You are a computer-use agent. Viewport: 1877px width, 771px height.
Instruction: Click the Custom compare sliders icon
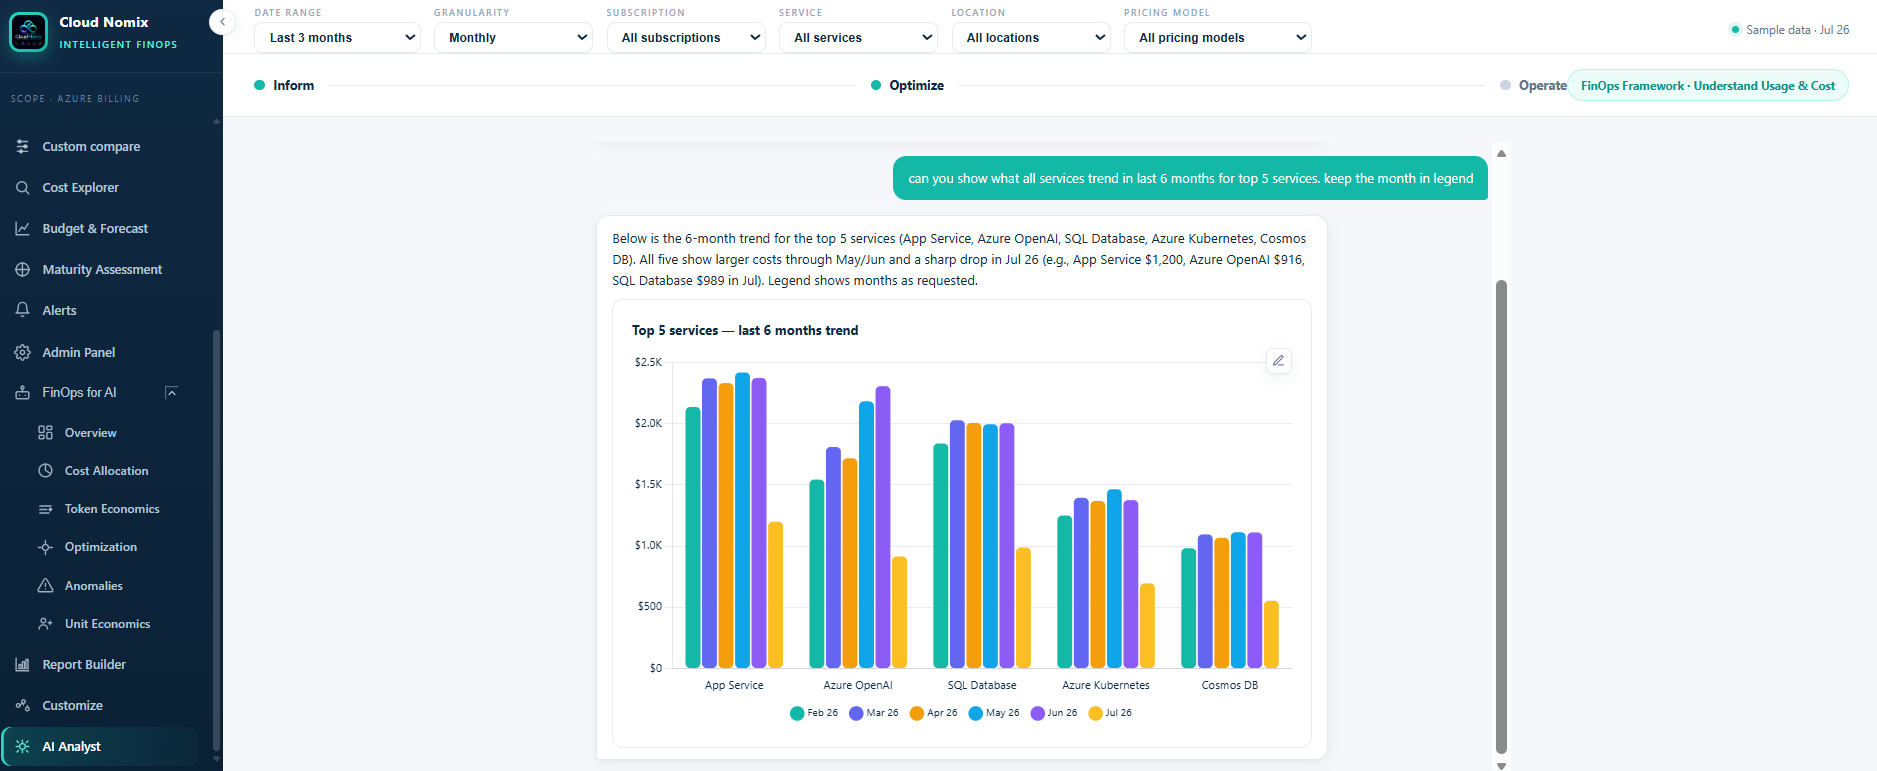point(22,146)
